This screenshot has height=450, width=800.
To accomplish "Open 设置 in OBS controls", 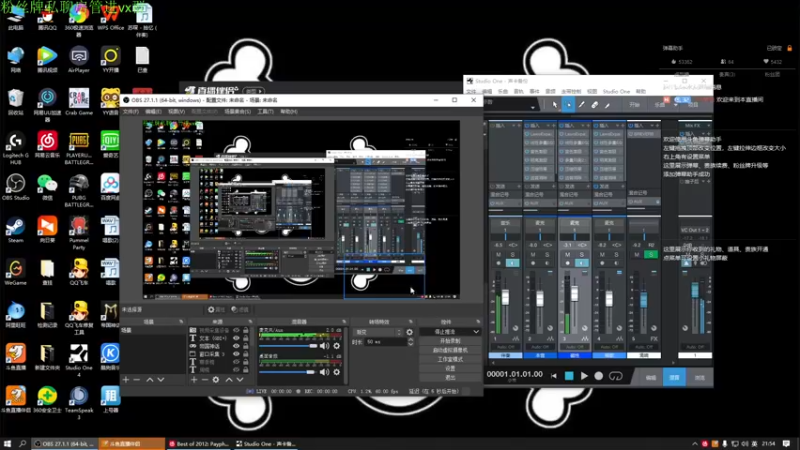I will click(x=450, y=368).
